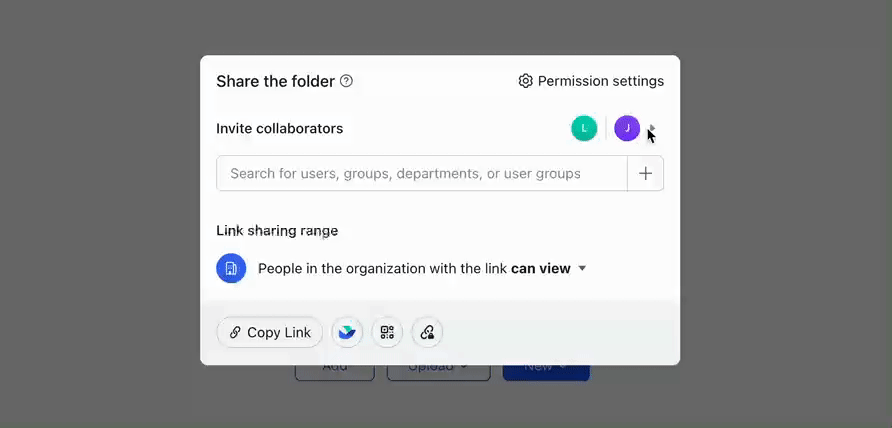892x428 pixels.
Task: Click the purple J collaborator avatar
Action: (627, 128)
